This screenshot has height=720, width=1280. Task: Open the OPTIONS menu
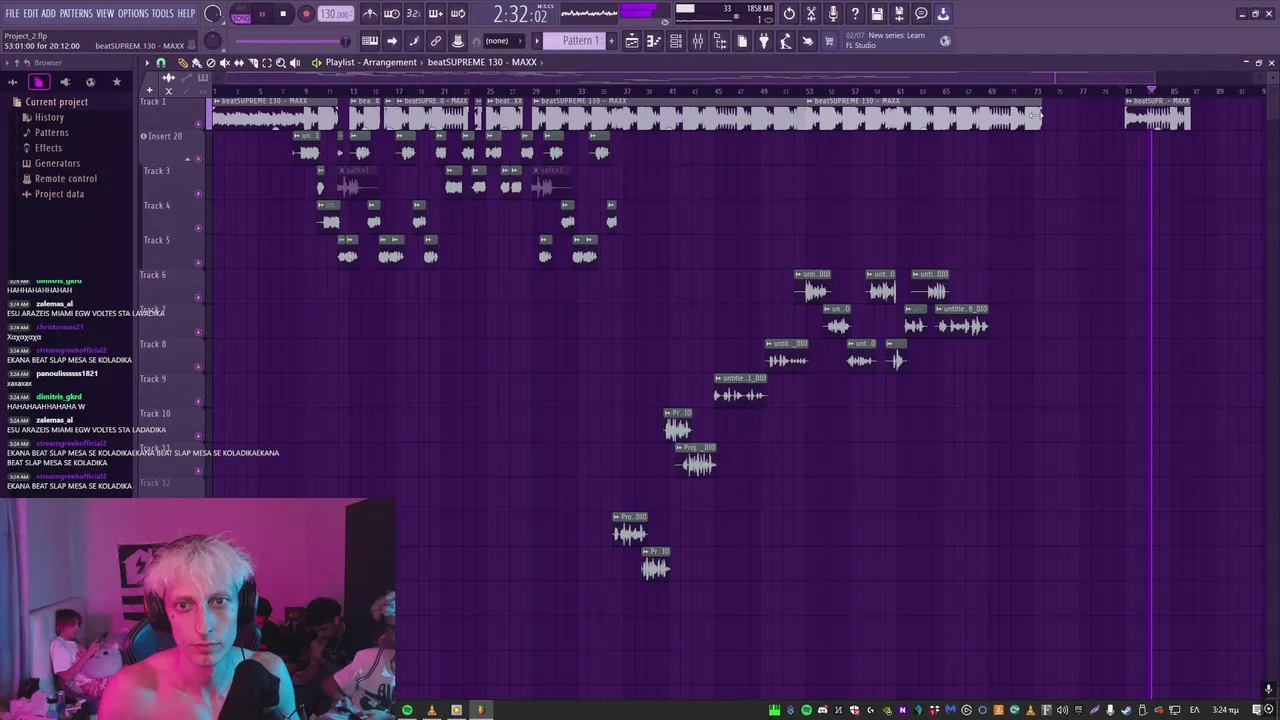tap(133, 13)
